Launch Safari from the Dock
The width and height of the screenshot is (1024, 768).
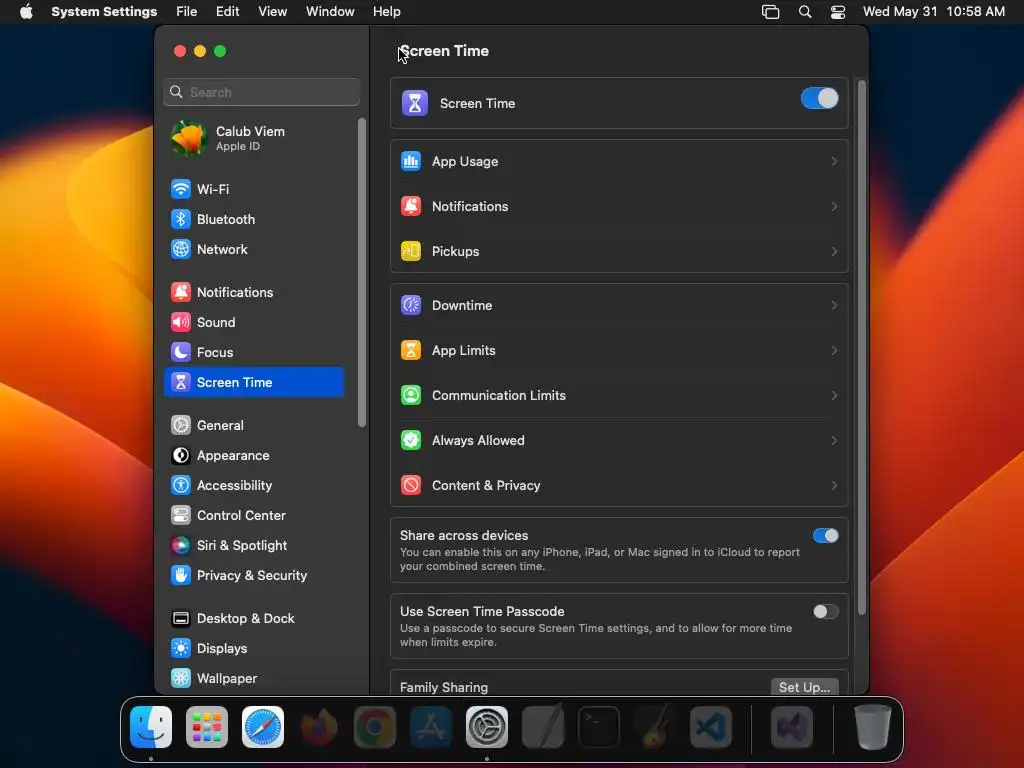coord(263,727)
